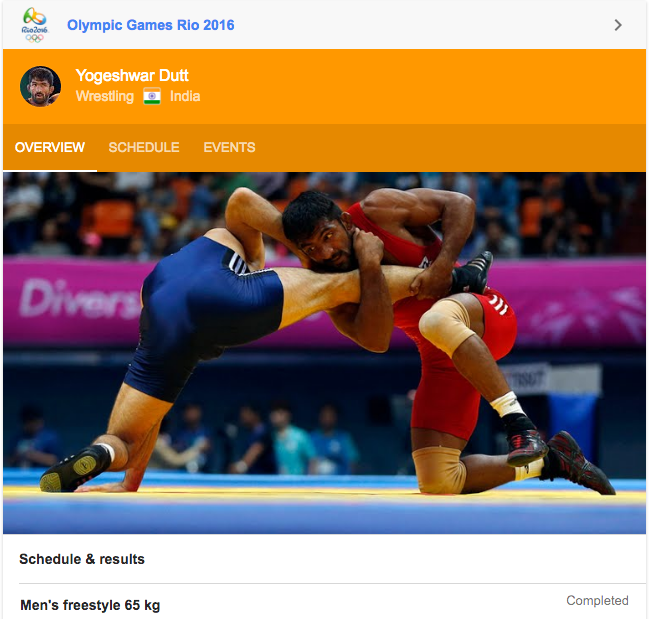The image size is (651, 619).
Task: Select the Yogeshwar Dutt name heading
Action: (x=132, y=76)
